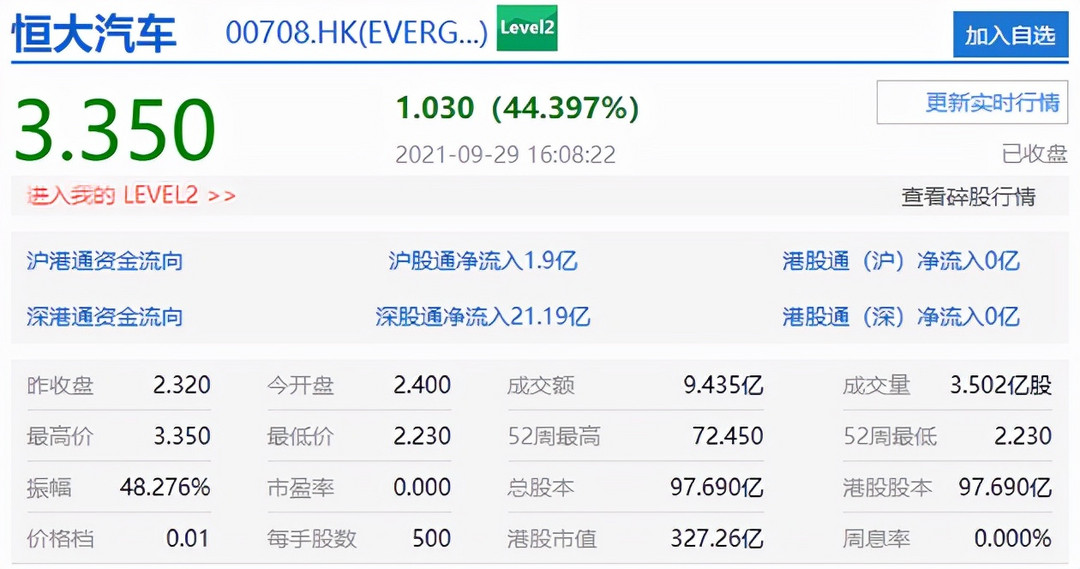Click the 港股通（深）净流入0亿 link
The width and height of the screenshot is (1080, 569).
click(901, 318)
